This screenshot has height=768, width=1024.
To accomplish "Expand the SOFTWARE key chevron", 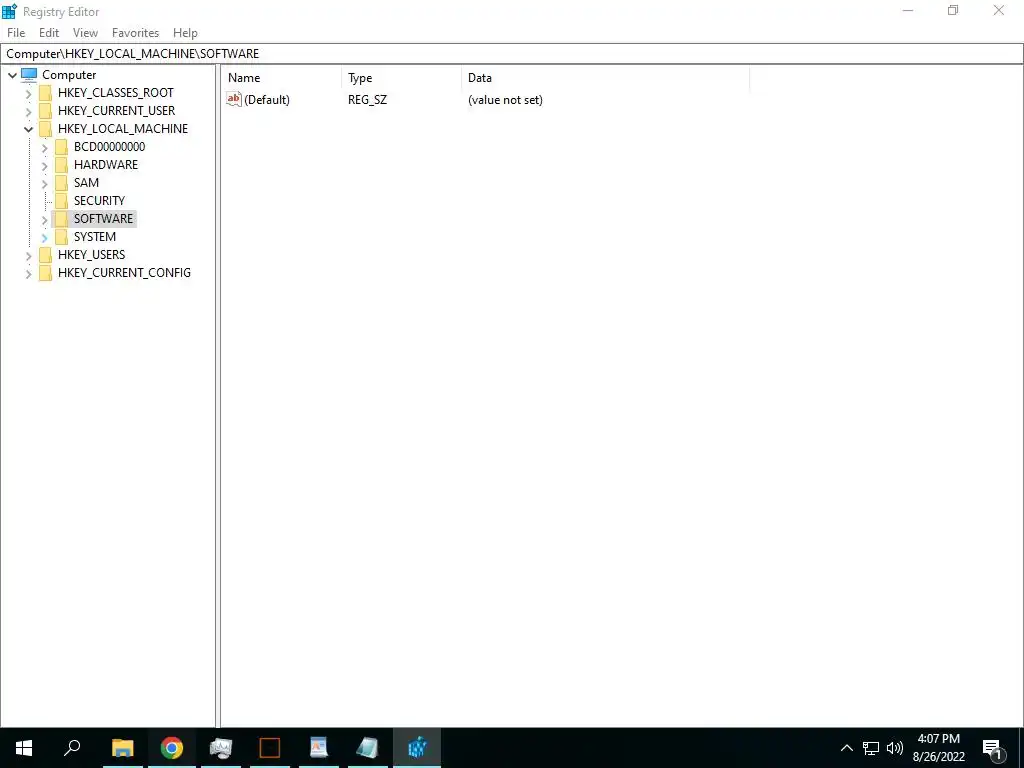I will [44, 219].
